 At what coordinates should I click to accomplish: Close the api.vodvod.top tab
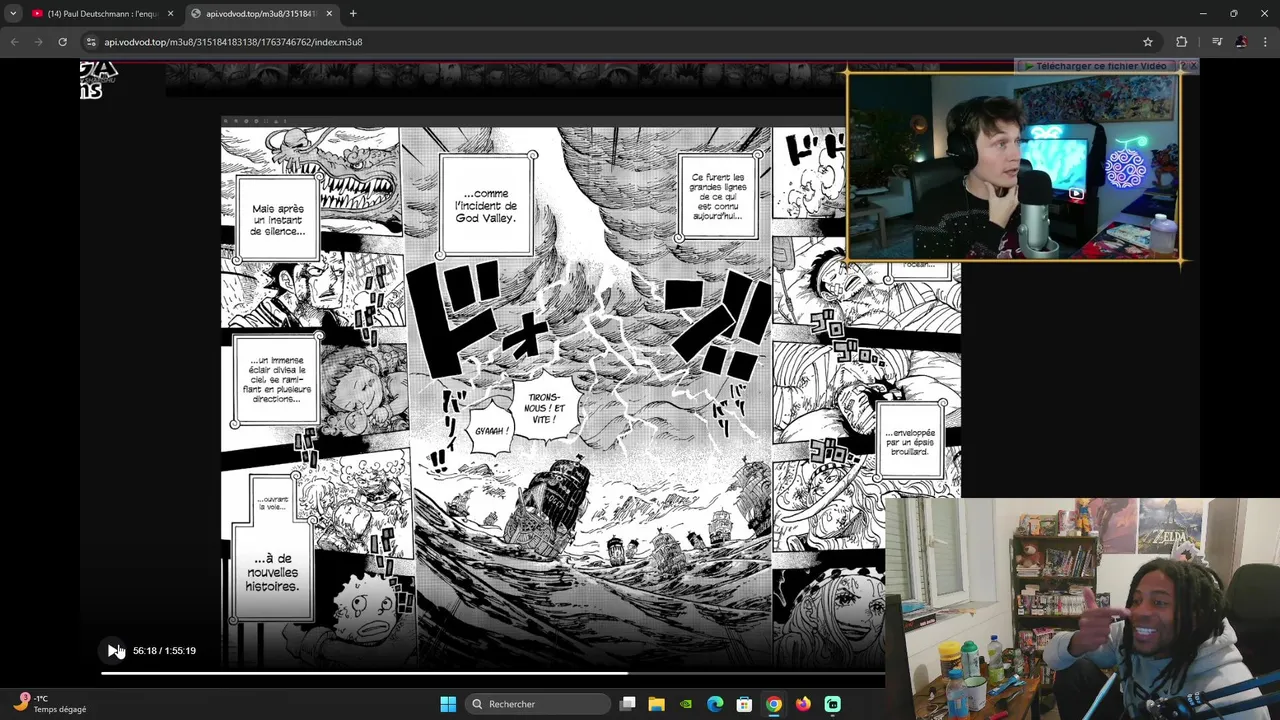(x=329, y=14)
